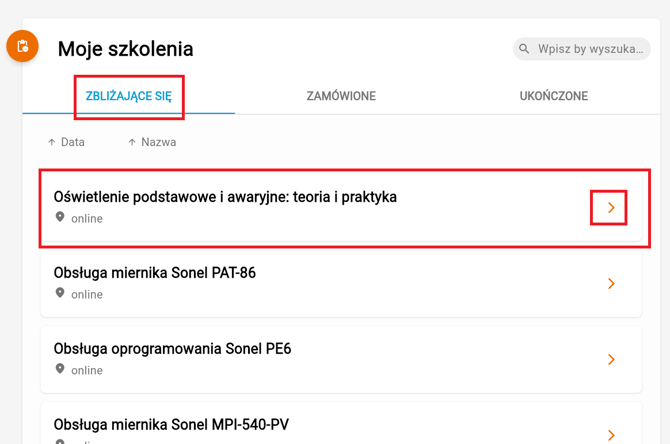Click location pin under Oświetlenie podstawowe
670x444 pixels.
(x=60, y=217)
